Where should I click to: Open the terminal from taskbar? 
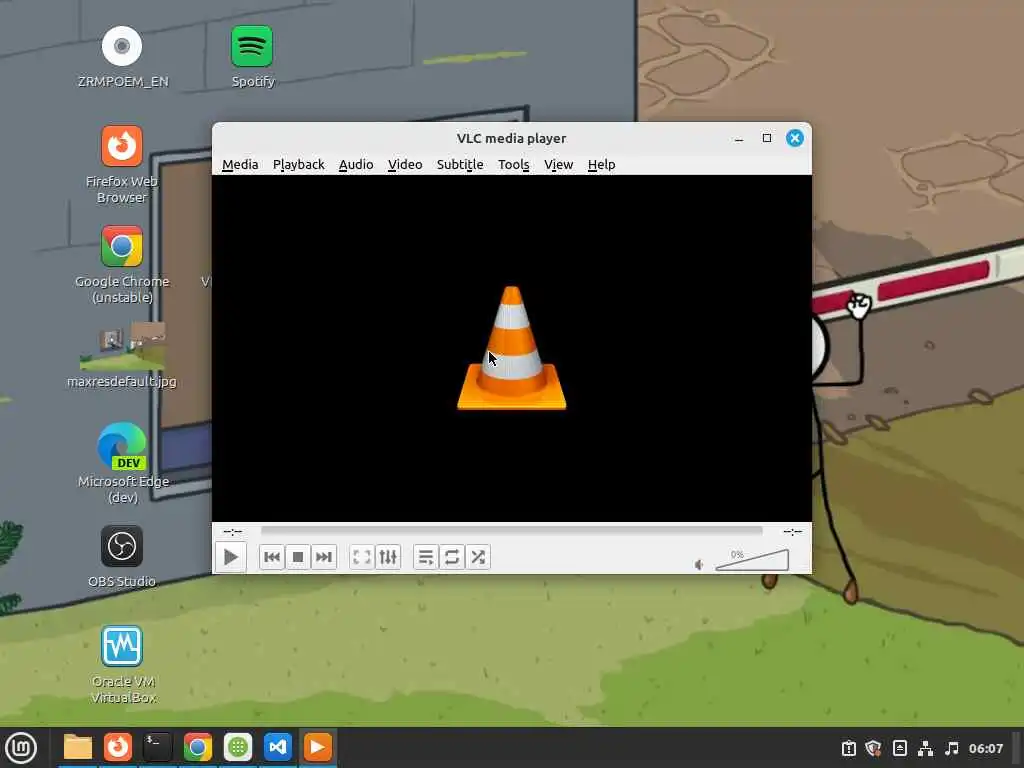pos(157,747)
